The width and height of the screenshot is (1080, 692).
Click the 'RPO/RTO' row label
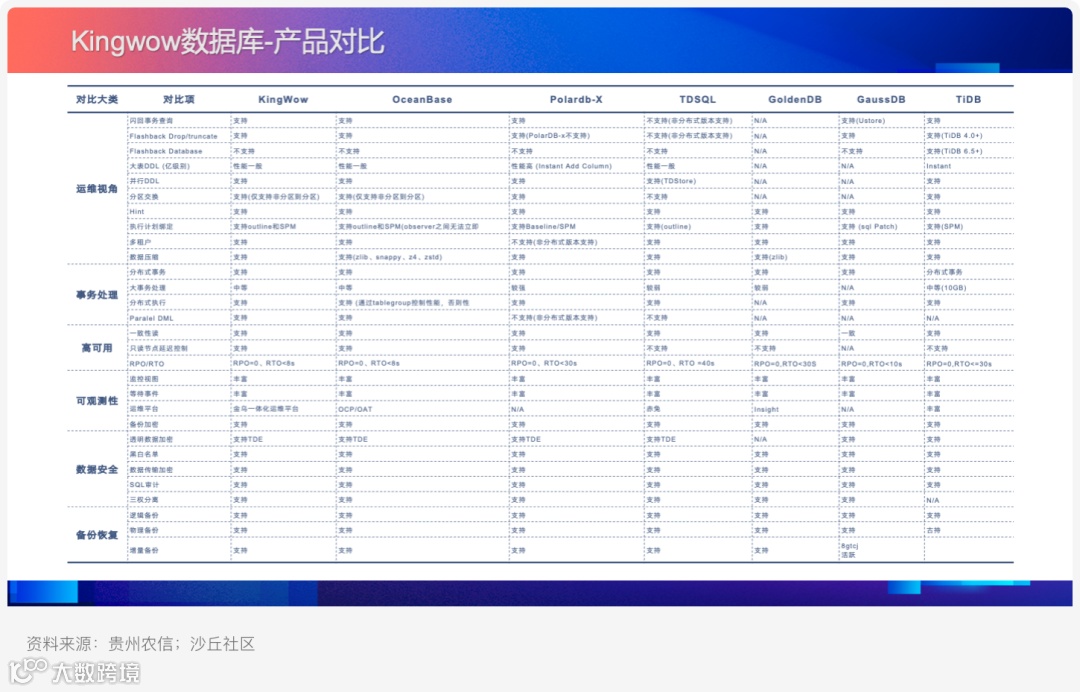[147, 364]
